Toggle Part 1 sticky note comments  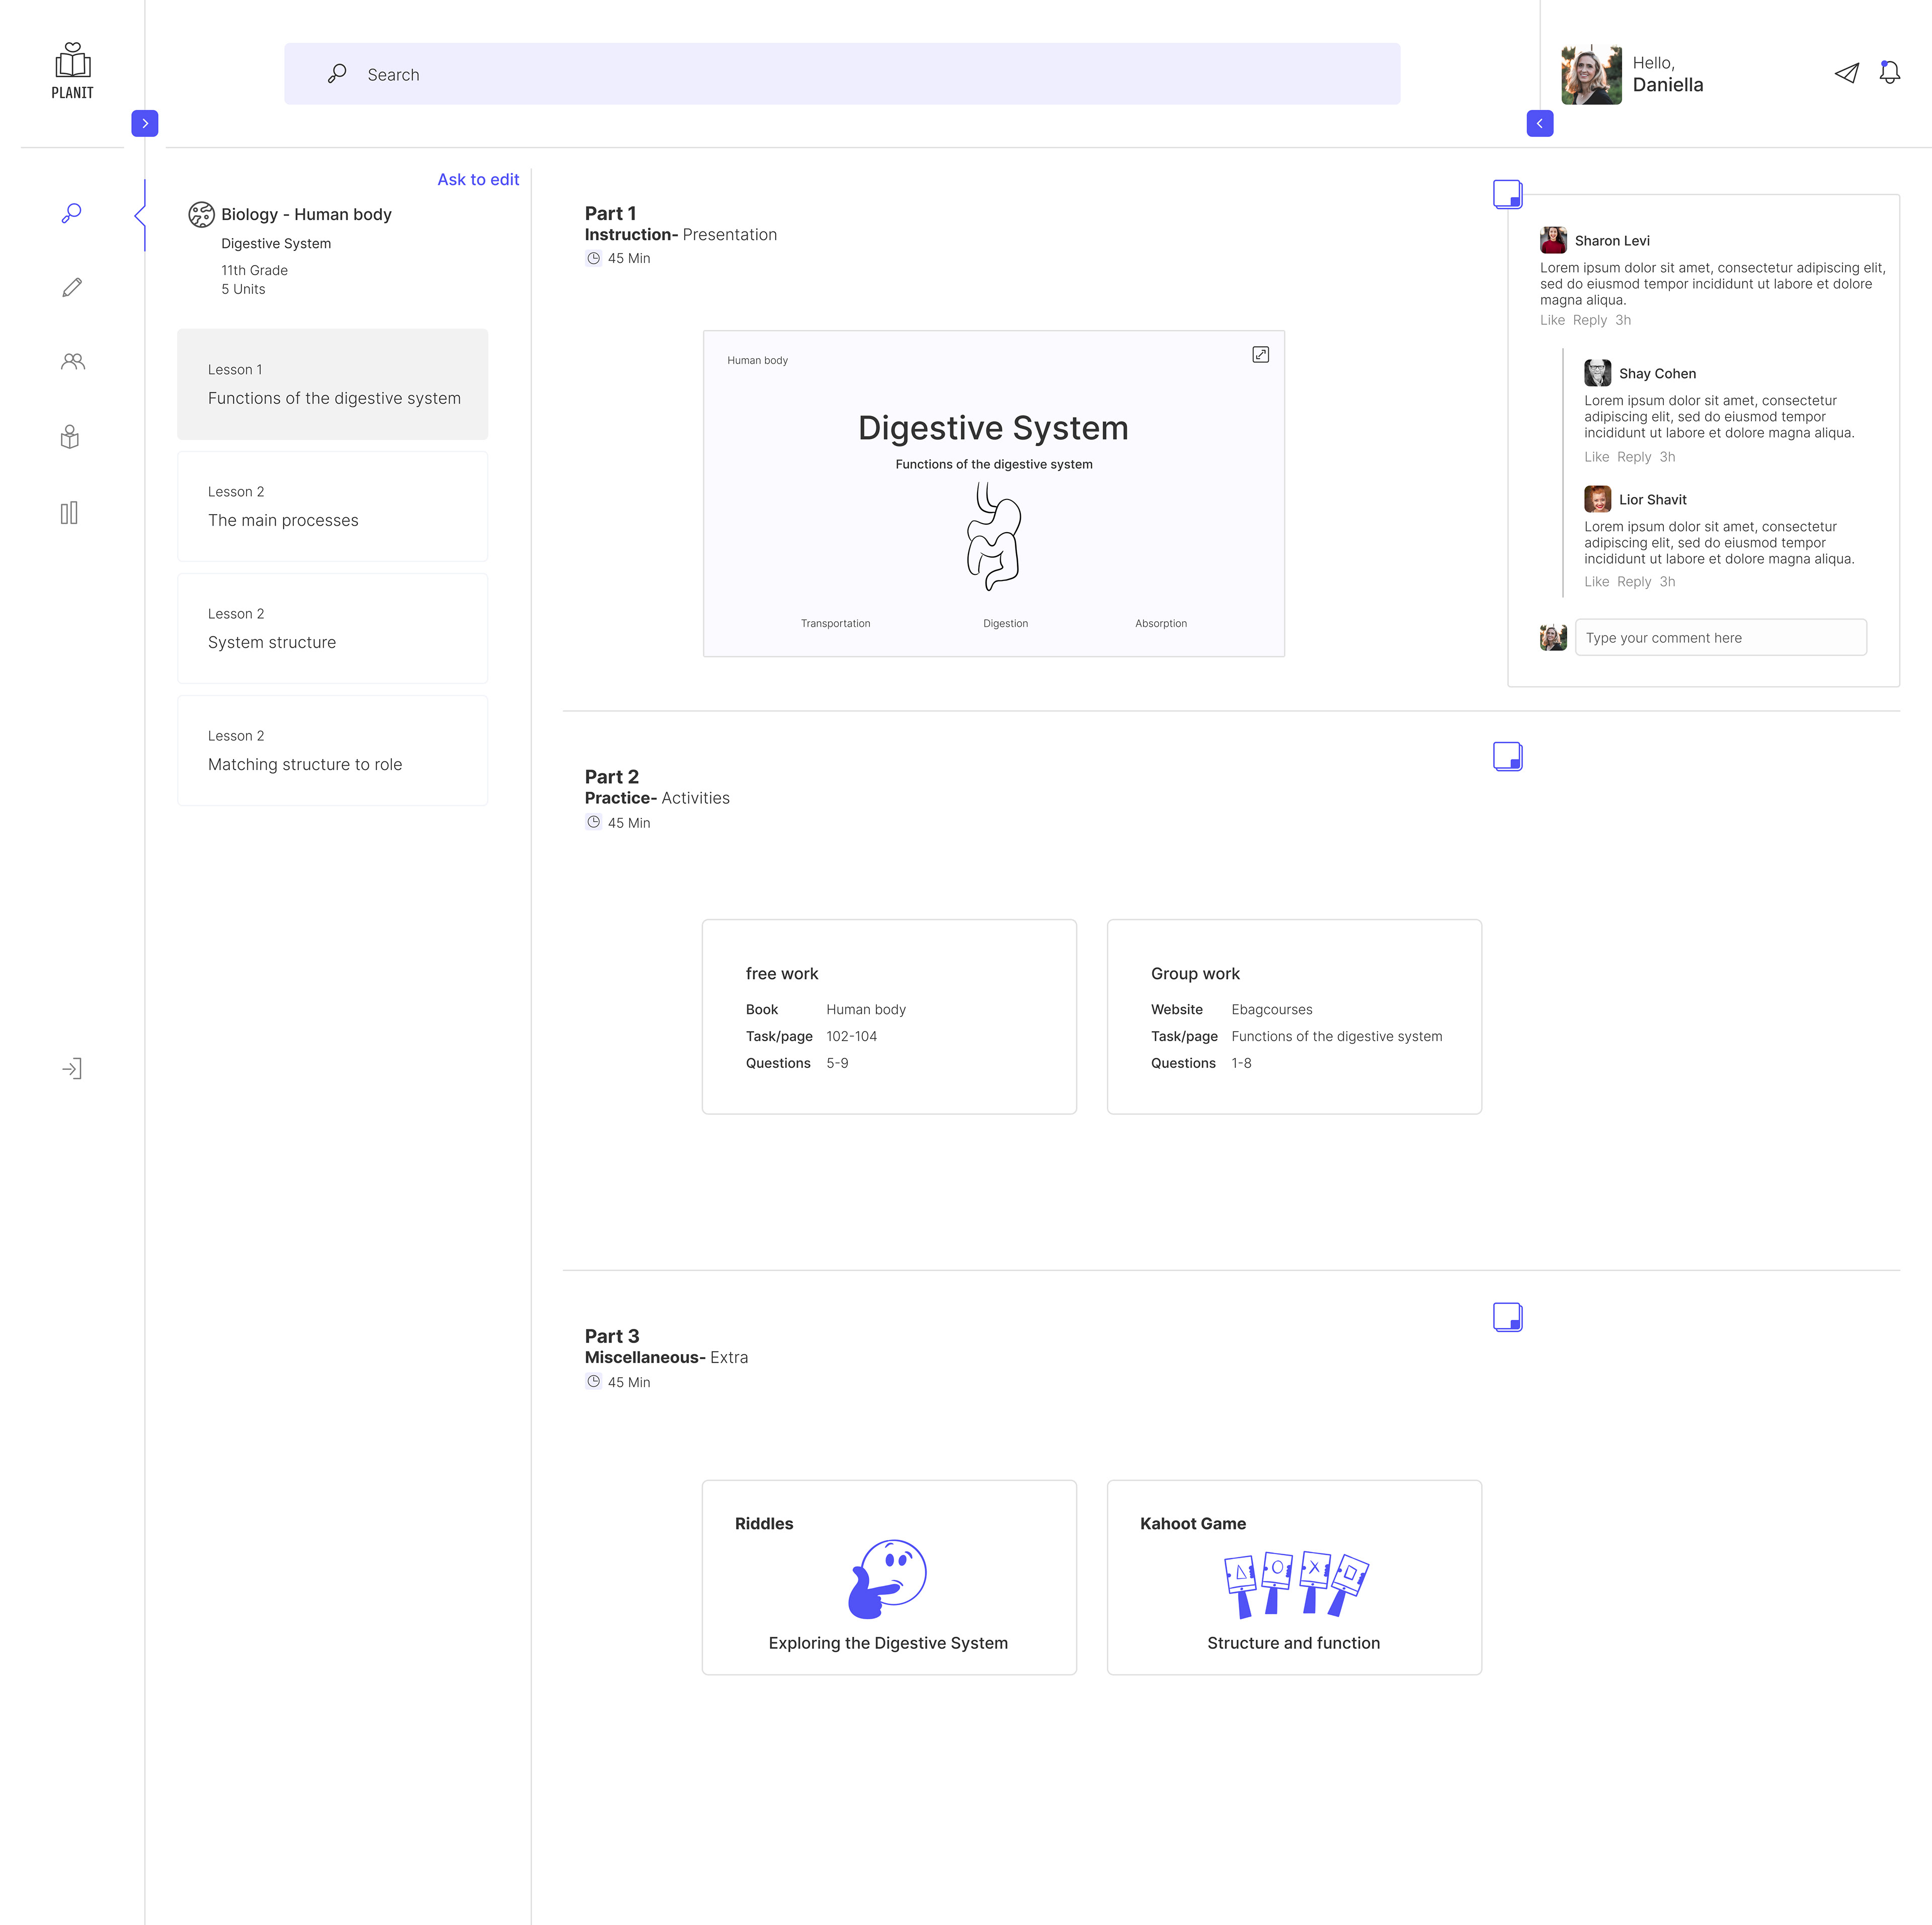1507,194
